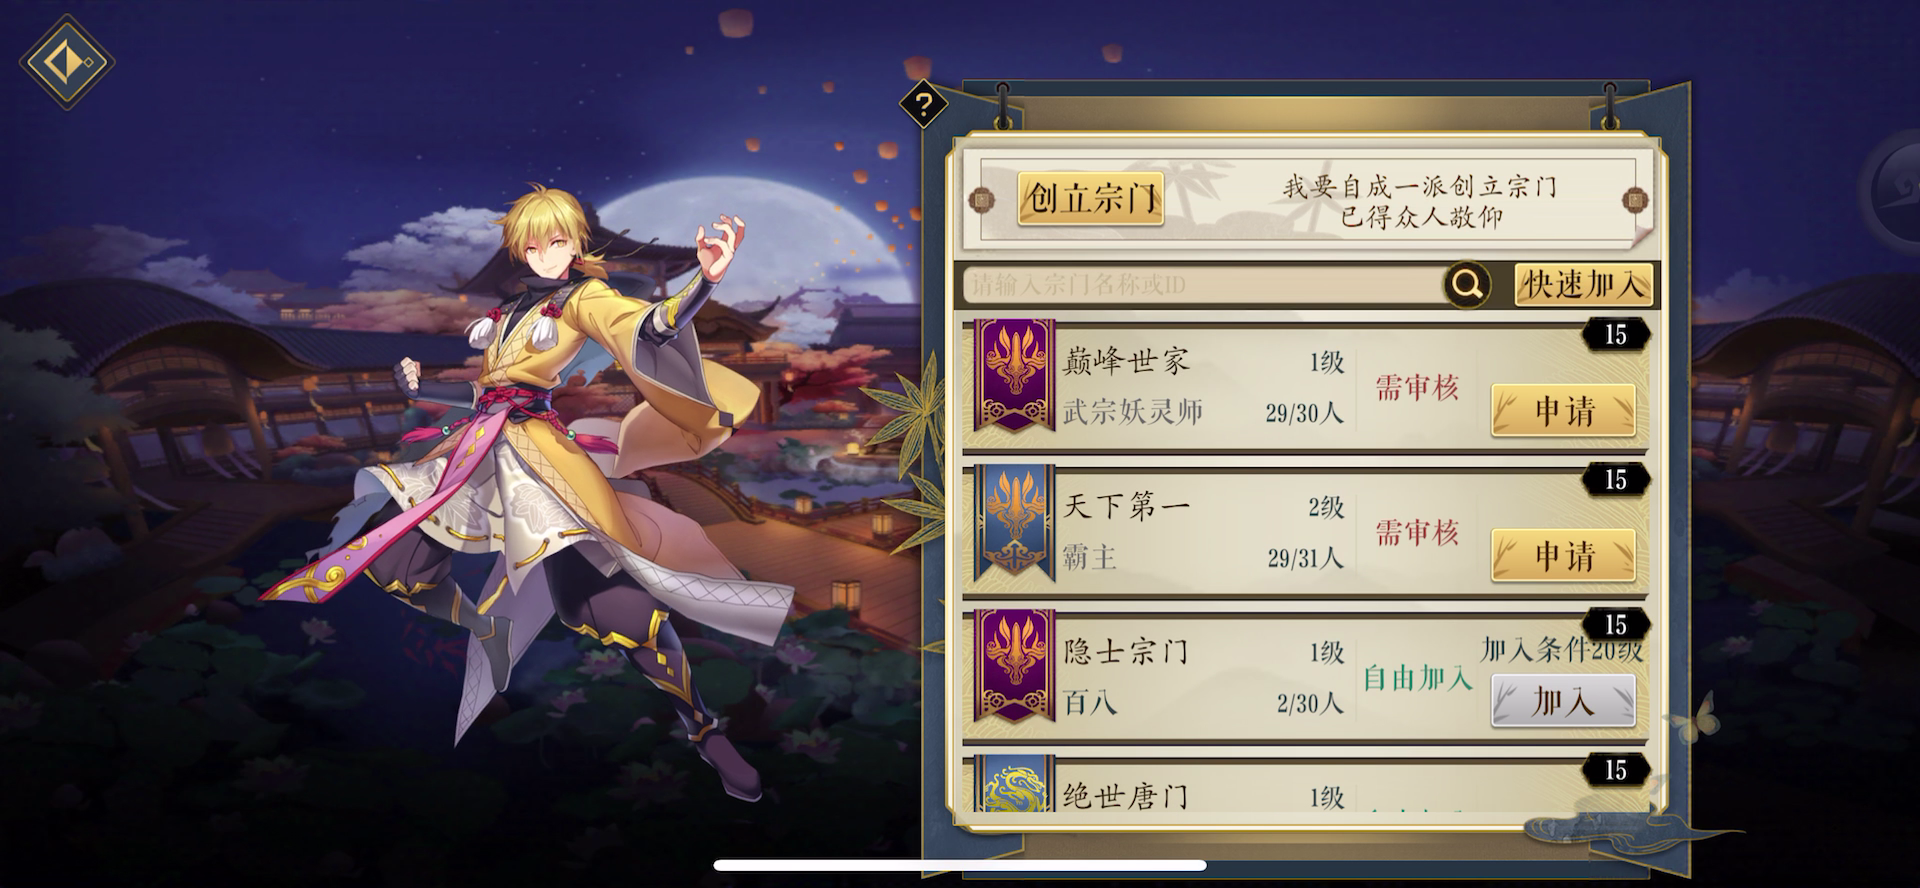Screen dimensions: 1920x888
Task: Open the 绝世唐门 sect row
Action: pos(1305,784)
